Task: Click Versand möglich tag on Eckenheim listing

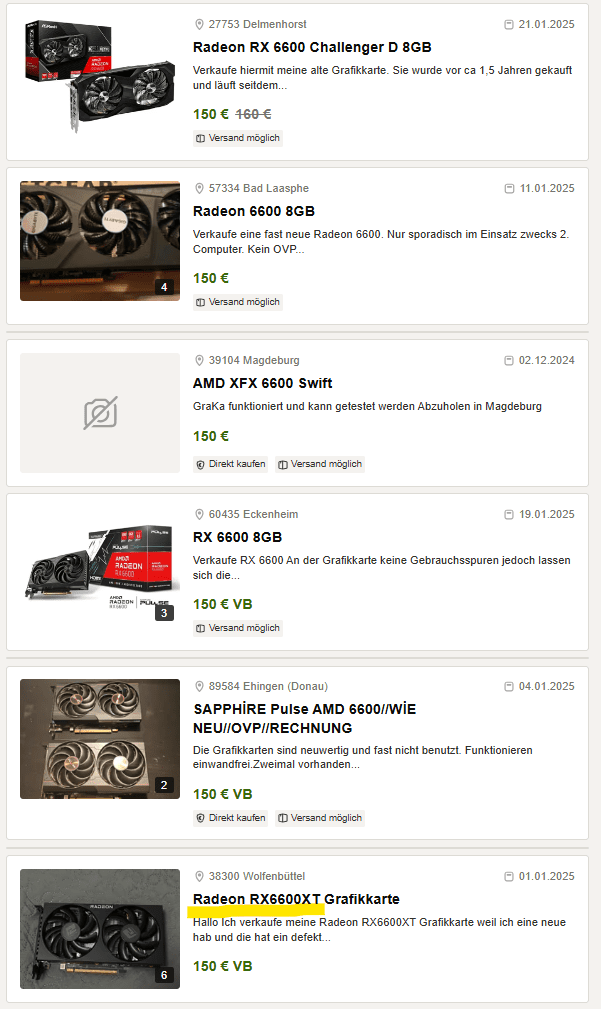Action: pos(238,628)
